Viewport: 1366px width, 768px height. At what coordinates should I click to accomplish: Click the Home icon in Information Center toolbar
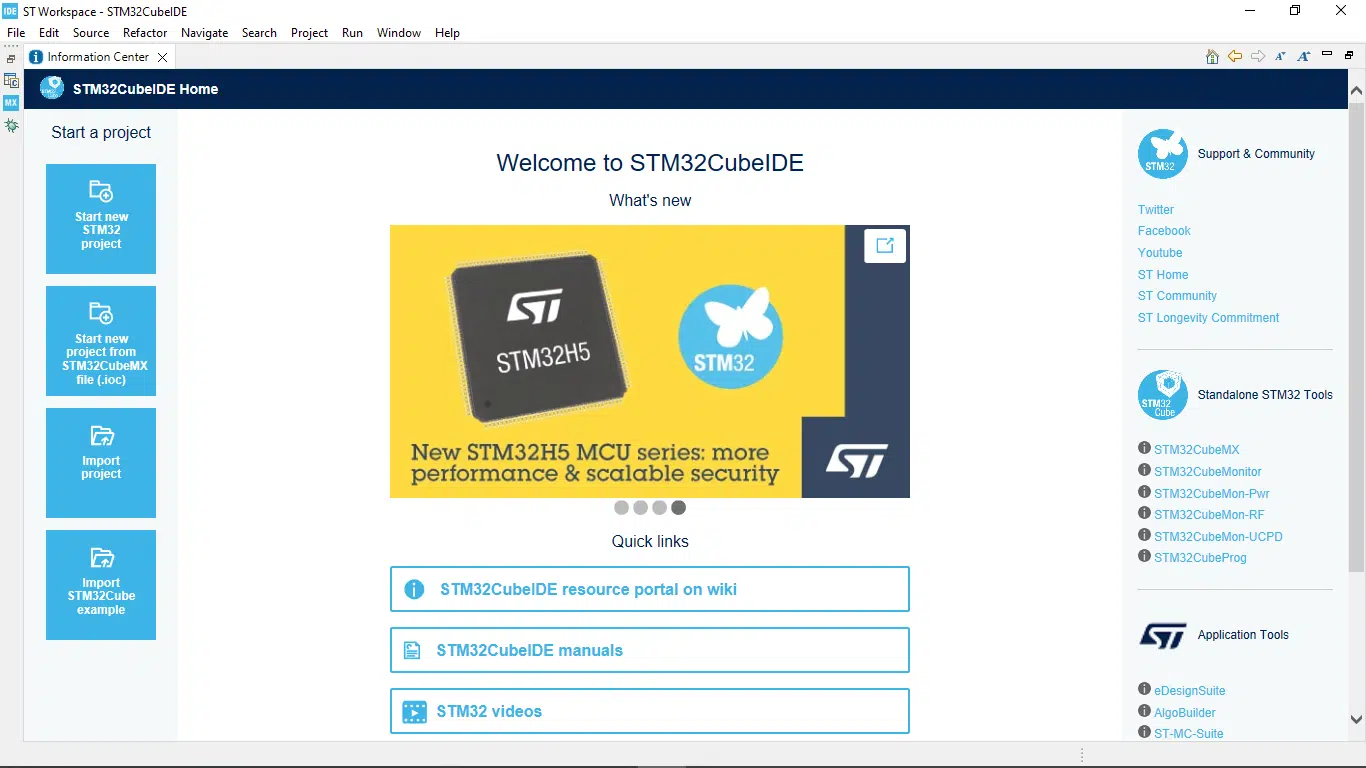(x=1212, y=57)
